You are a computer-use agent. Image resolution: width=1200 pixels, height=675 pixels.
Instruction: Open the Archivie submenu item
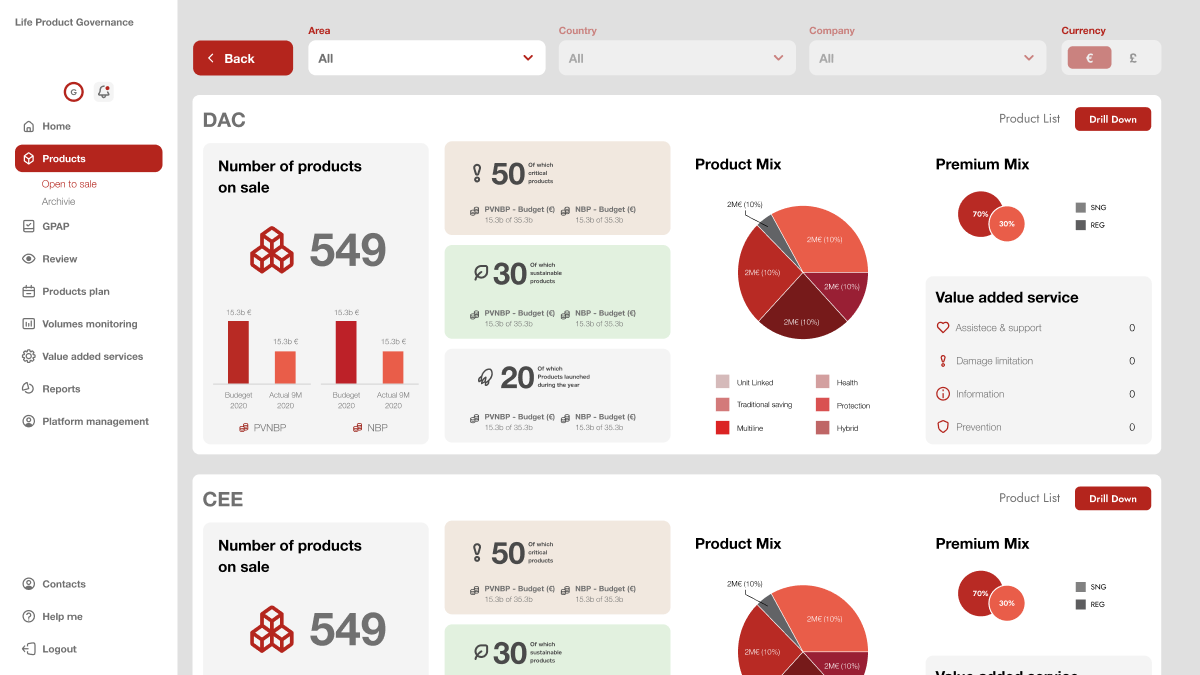58,202
